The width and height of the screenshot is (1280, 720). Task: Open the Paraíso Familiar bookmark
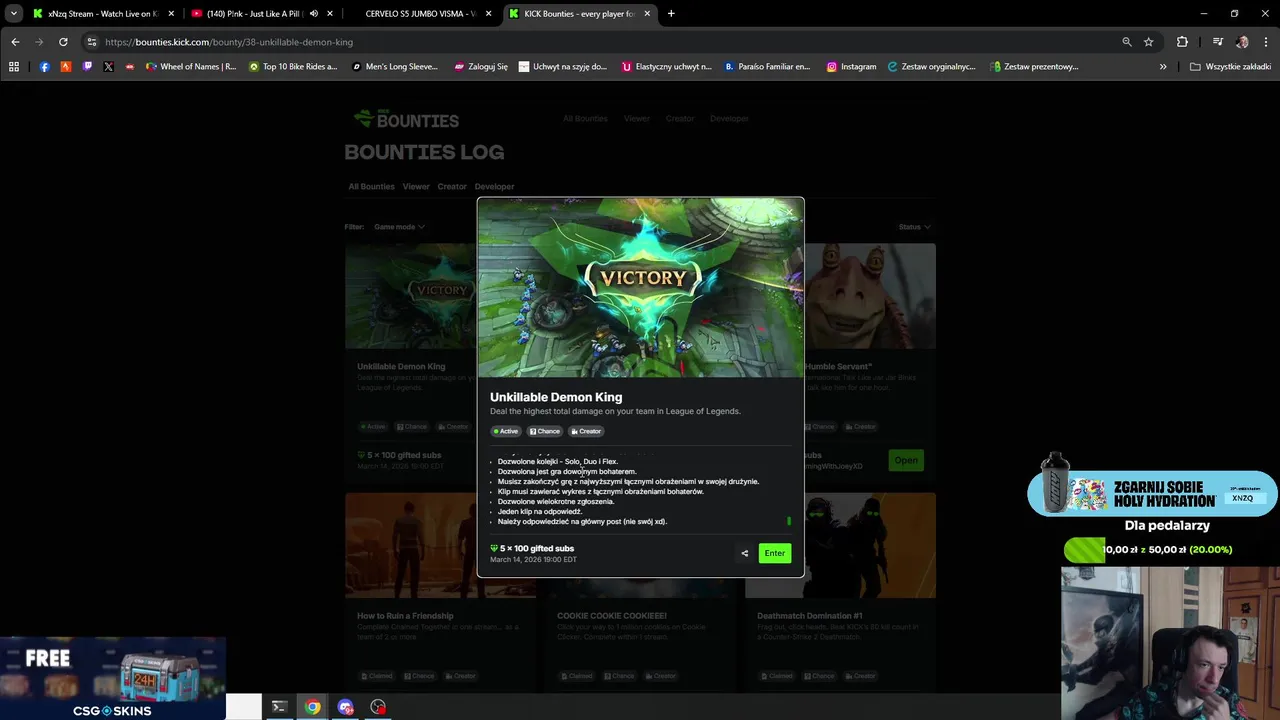click(x=768, y=67)
